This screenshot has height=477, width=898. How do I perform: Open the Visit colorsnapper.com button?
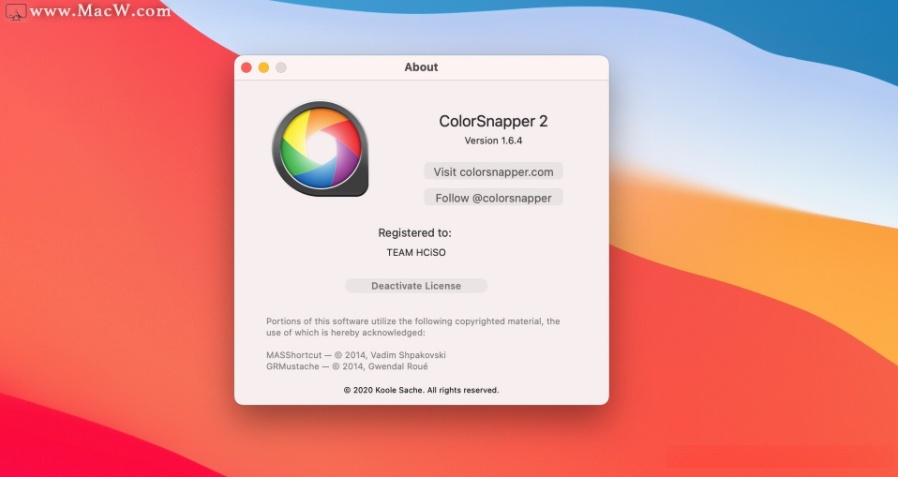click(x=493, y=171)
